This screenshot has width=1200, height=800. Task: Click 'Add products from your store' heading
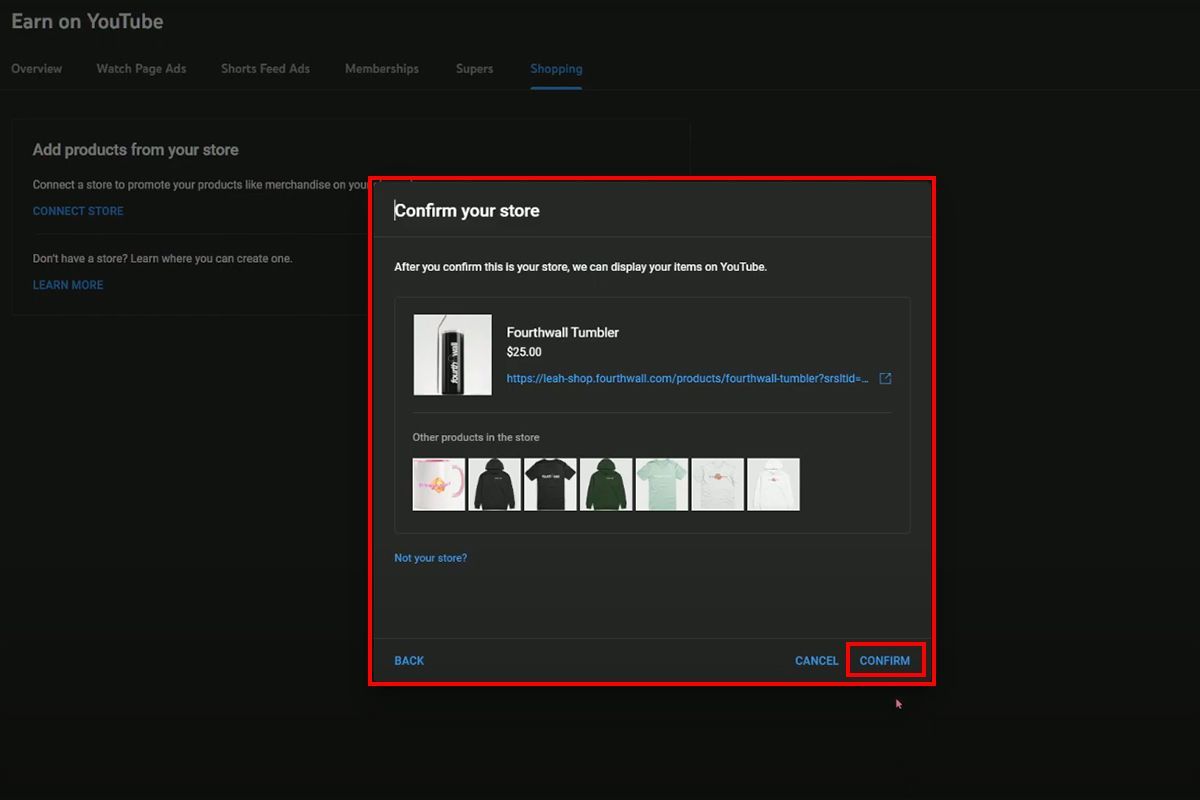click(135, 150)
